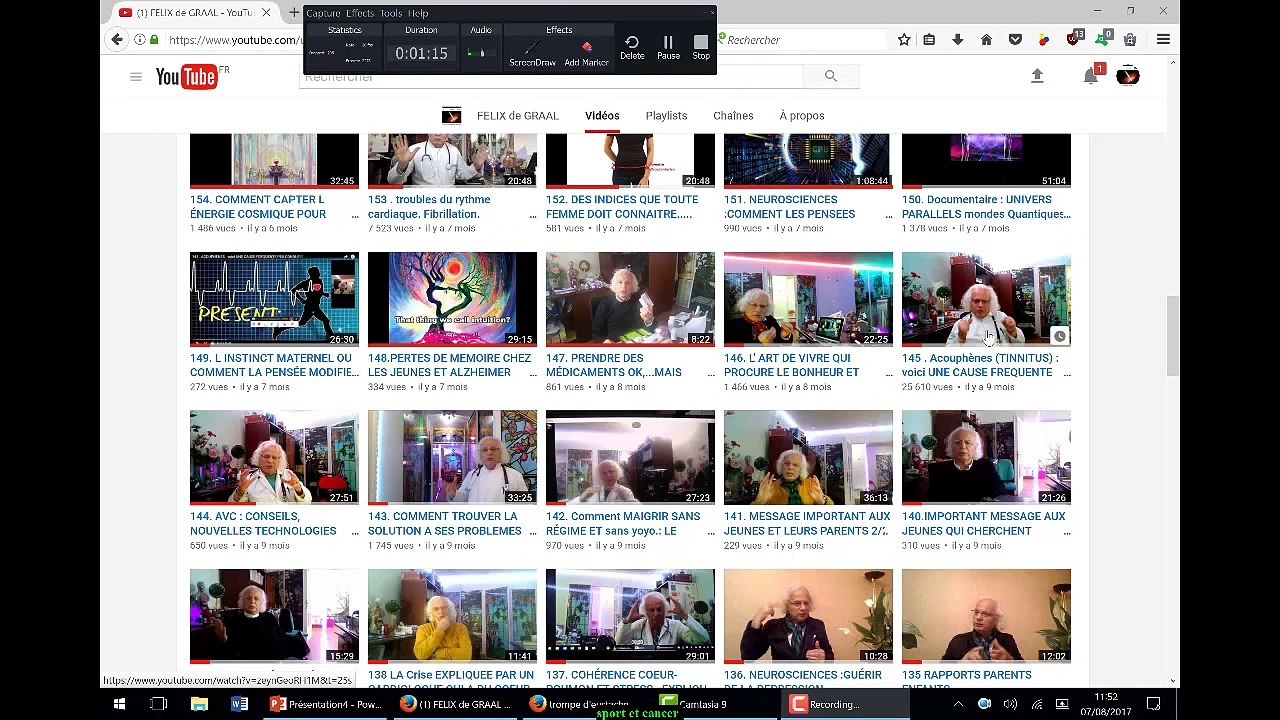Viewport: 1280px width, 720px height.
Task: Click the 147. PRENDRE DES MÉDICAMENTS thumbnail
Action: [x=630, y=299]
